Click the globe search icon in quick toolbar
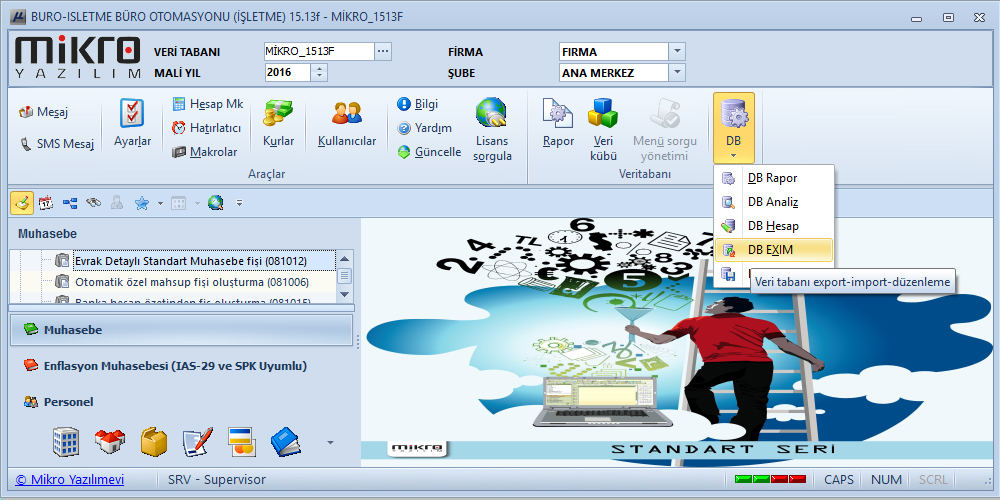 click(216, 203)
